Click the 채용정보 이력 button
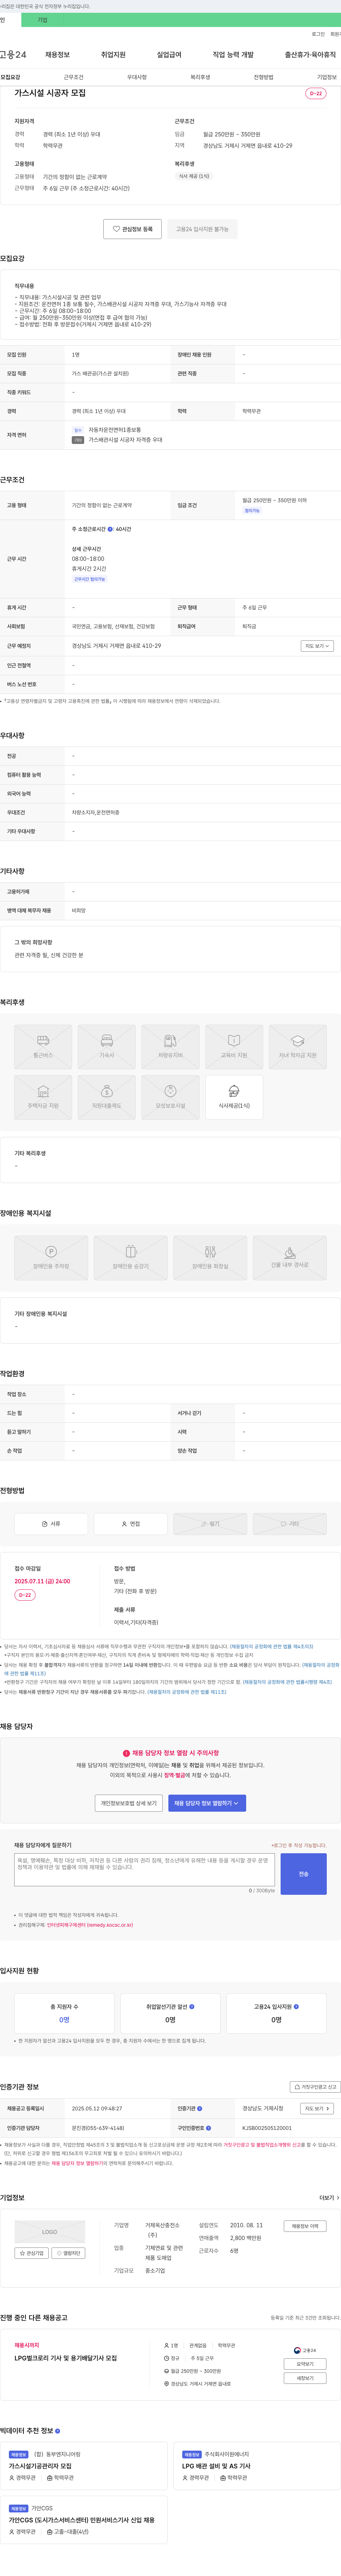 (305, 2226)
